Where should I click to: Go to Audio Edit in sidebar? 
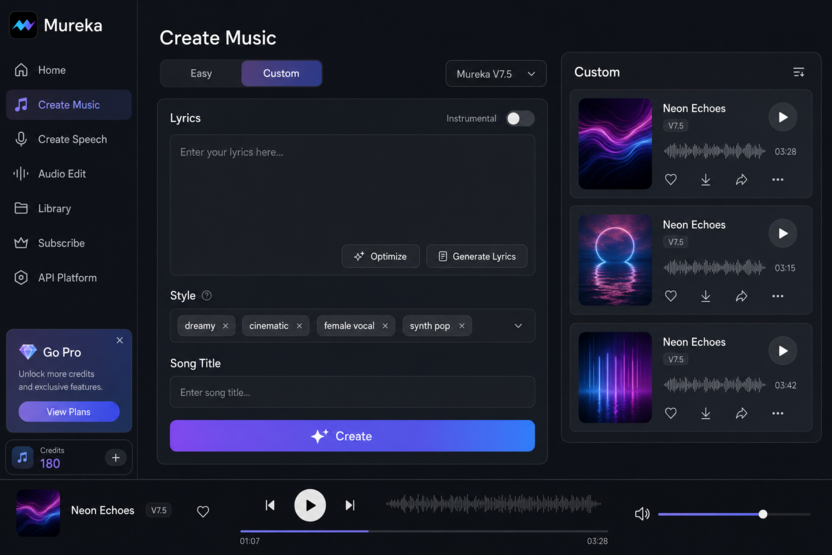(69, 174)
